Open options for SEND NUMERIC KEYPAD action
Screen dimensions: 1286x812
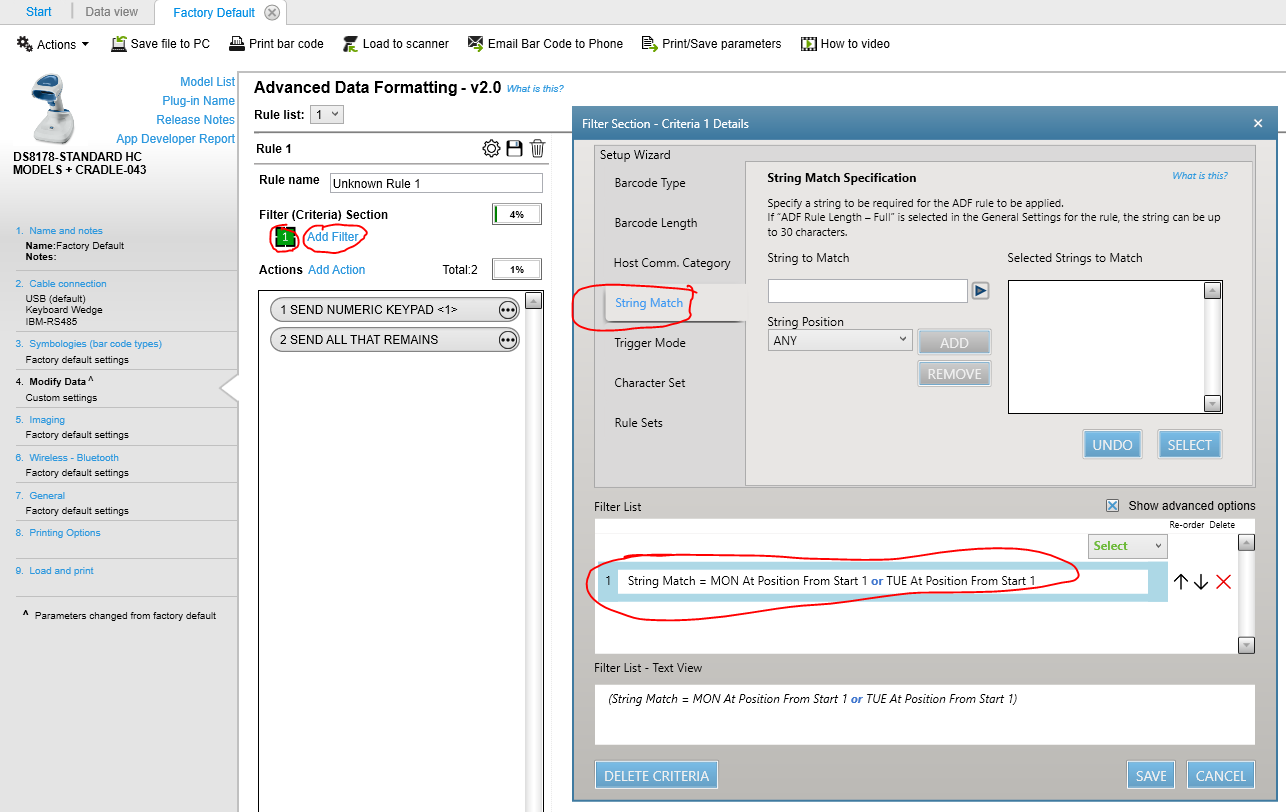pyautogui.click(x=508, y=310)
